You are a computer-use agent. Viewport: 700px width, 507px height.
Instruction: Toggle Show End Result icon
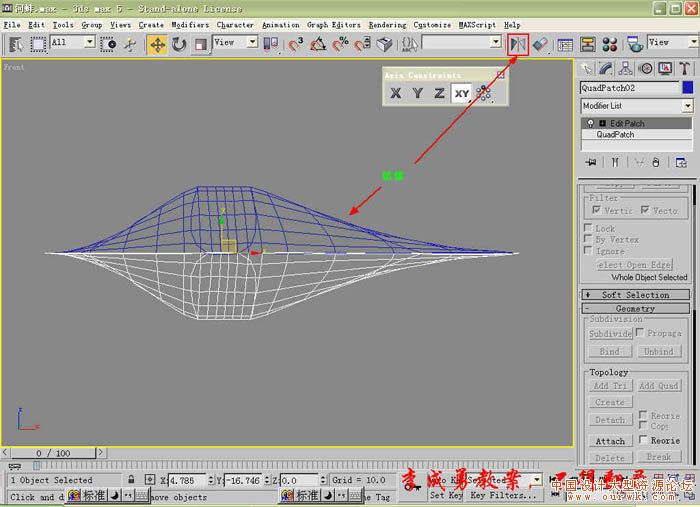pos(615,162)
